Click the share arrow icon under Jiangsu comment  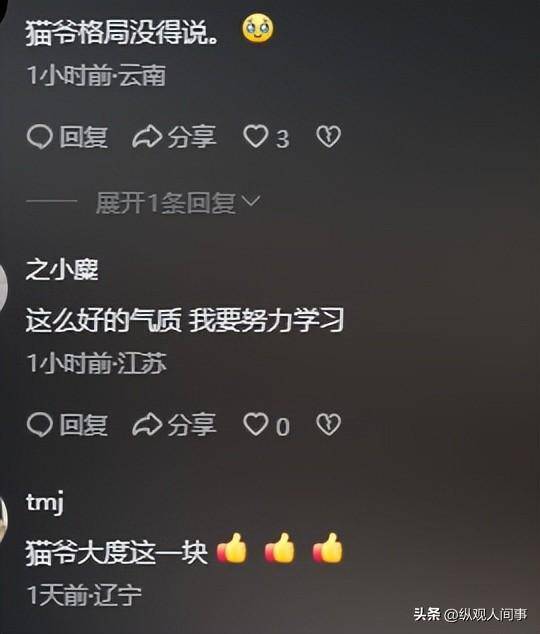tap(147, 425)
